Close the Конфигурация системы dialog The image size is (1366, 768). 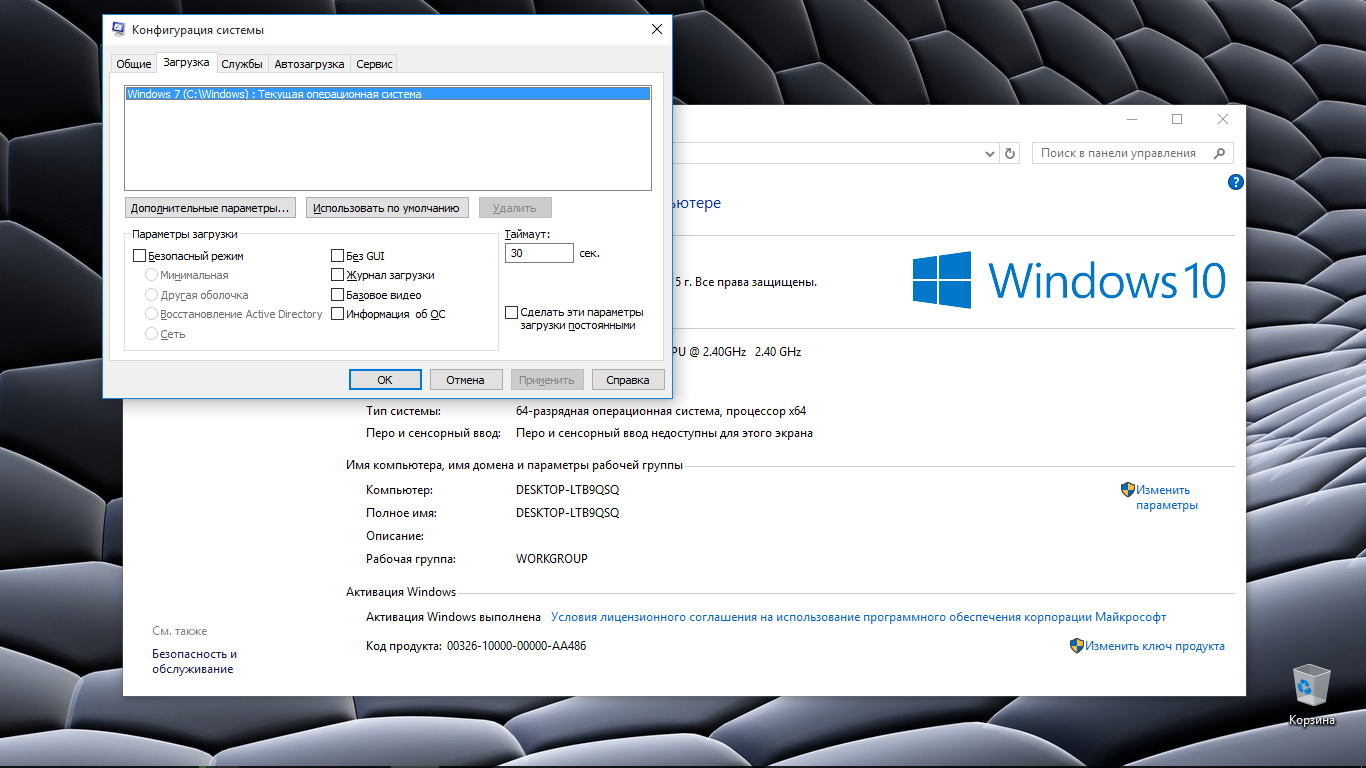click(657, 30)
